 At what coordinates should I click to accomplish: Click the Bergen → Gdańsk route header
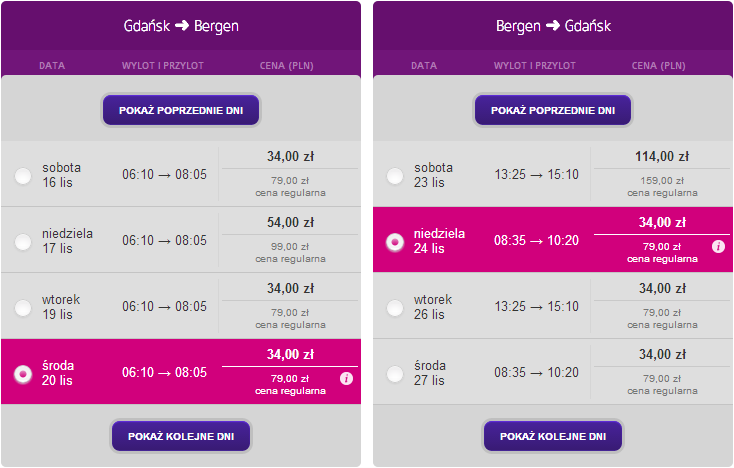click(553, 25)
